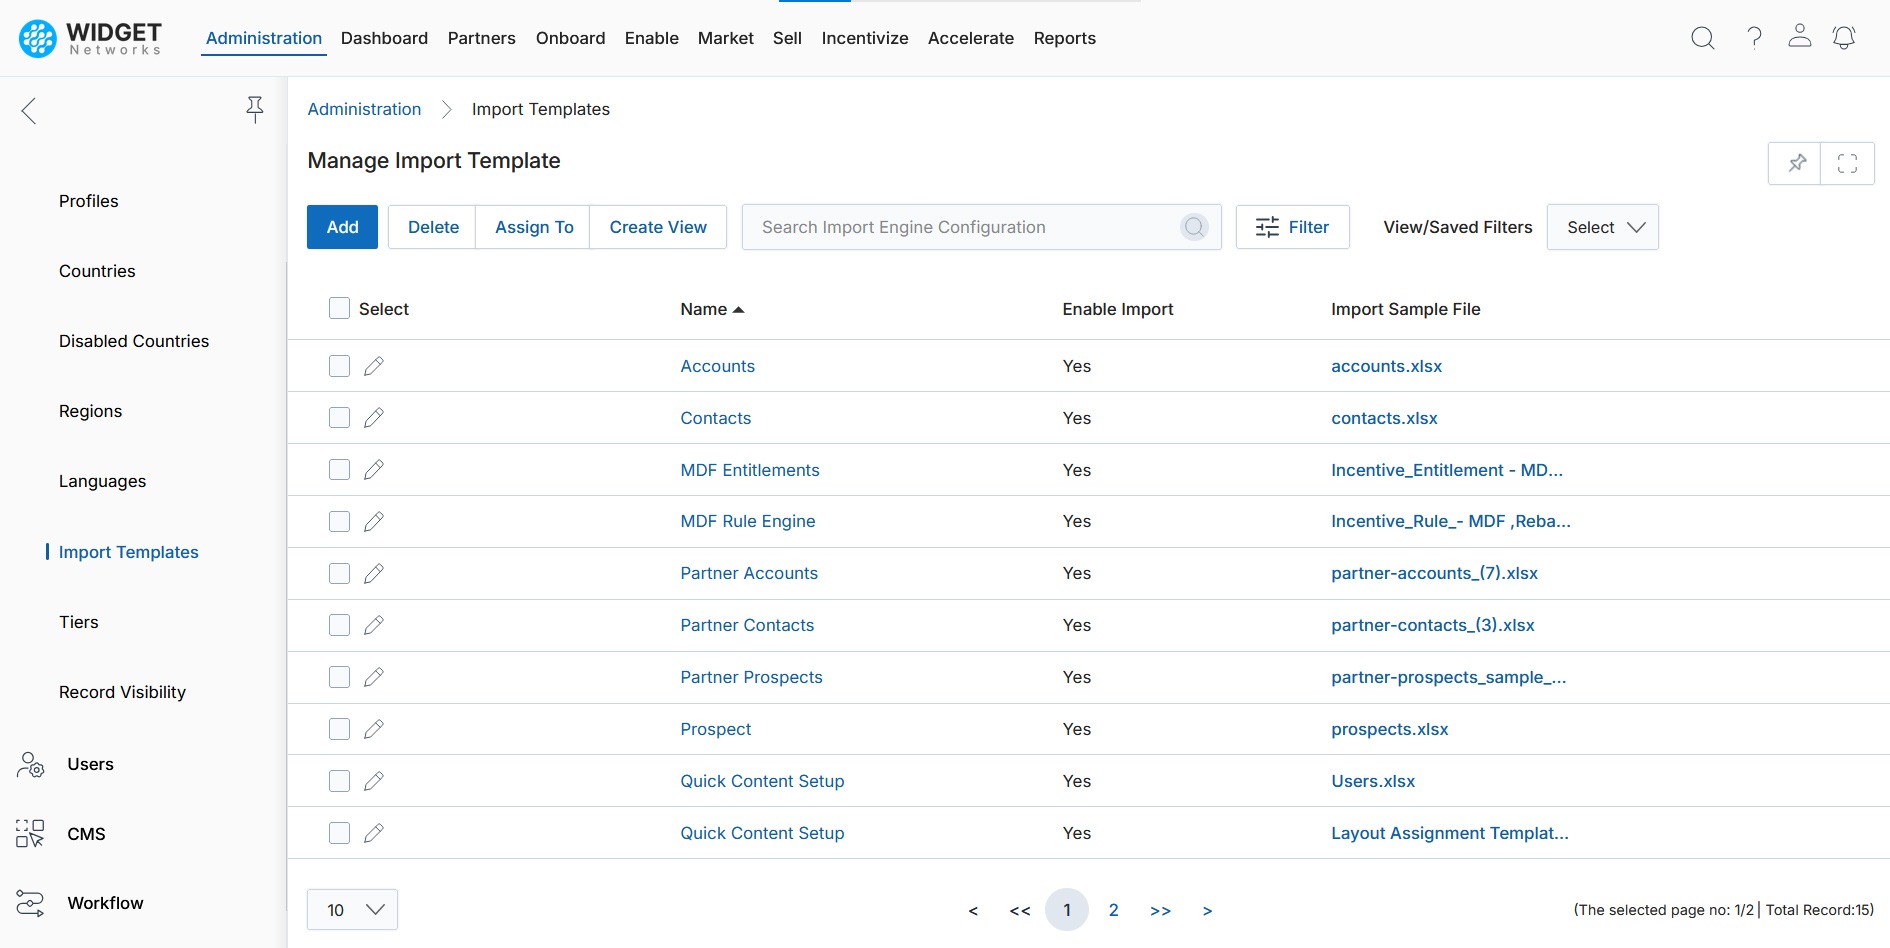Screen dimensions: 1890x948
Task: Tick the checkbox for Contacts row
Action: pos(340,418)
